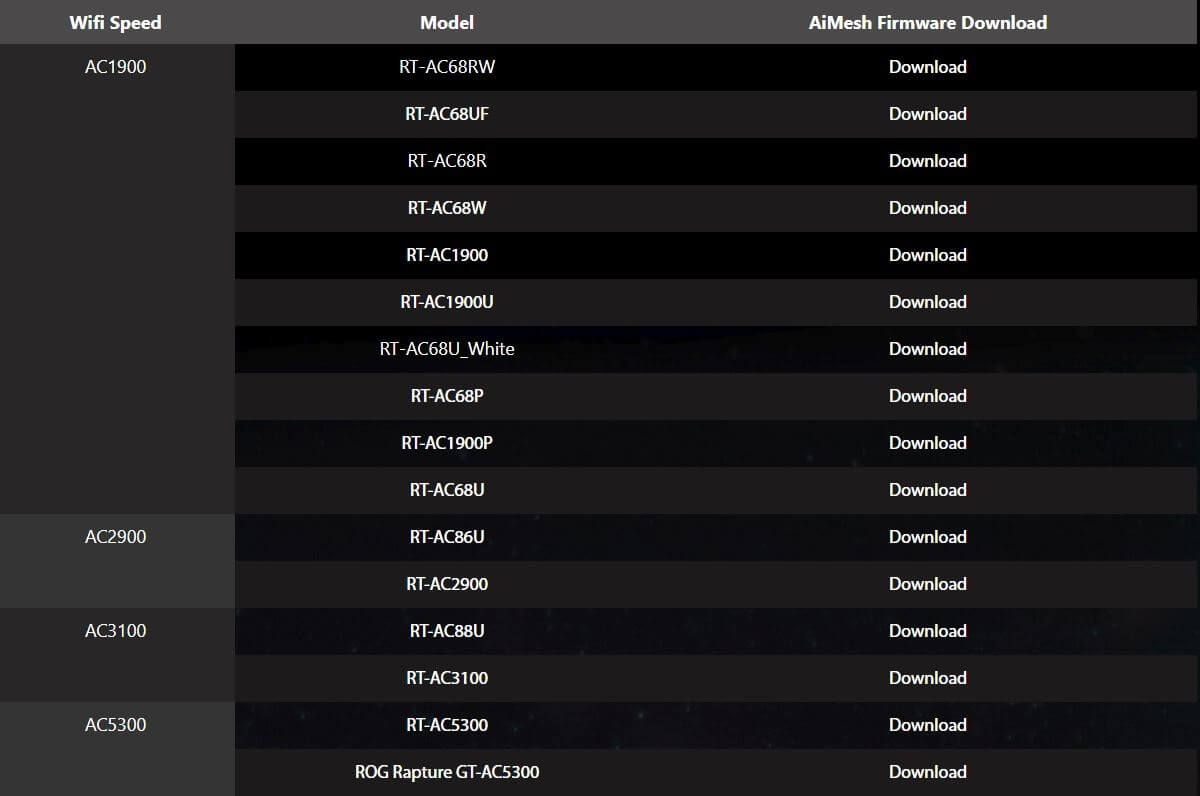Select the AiMesh Firmware Download column header

(927, 22)
